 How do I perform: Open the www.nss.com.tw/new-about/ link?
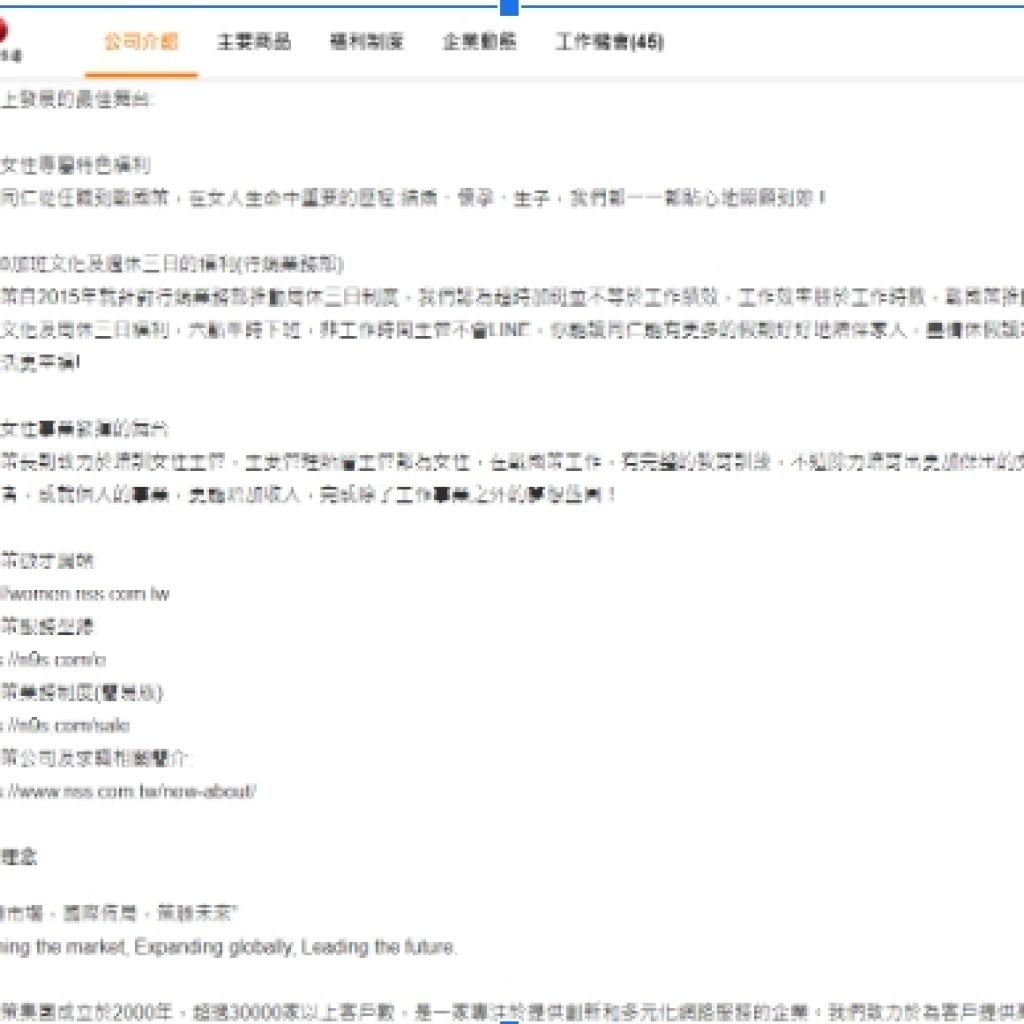click(128, 792)
